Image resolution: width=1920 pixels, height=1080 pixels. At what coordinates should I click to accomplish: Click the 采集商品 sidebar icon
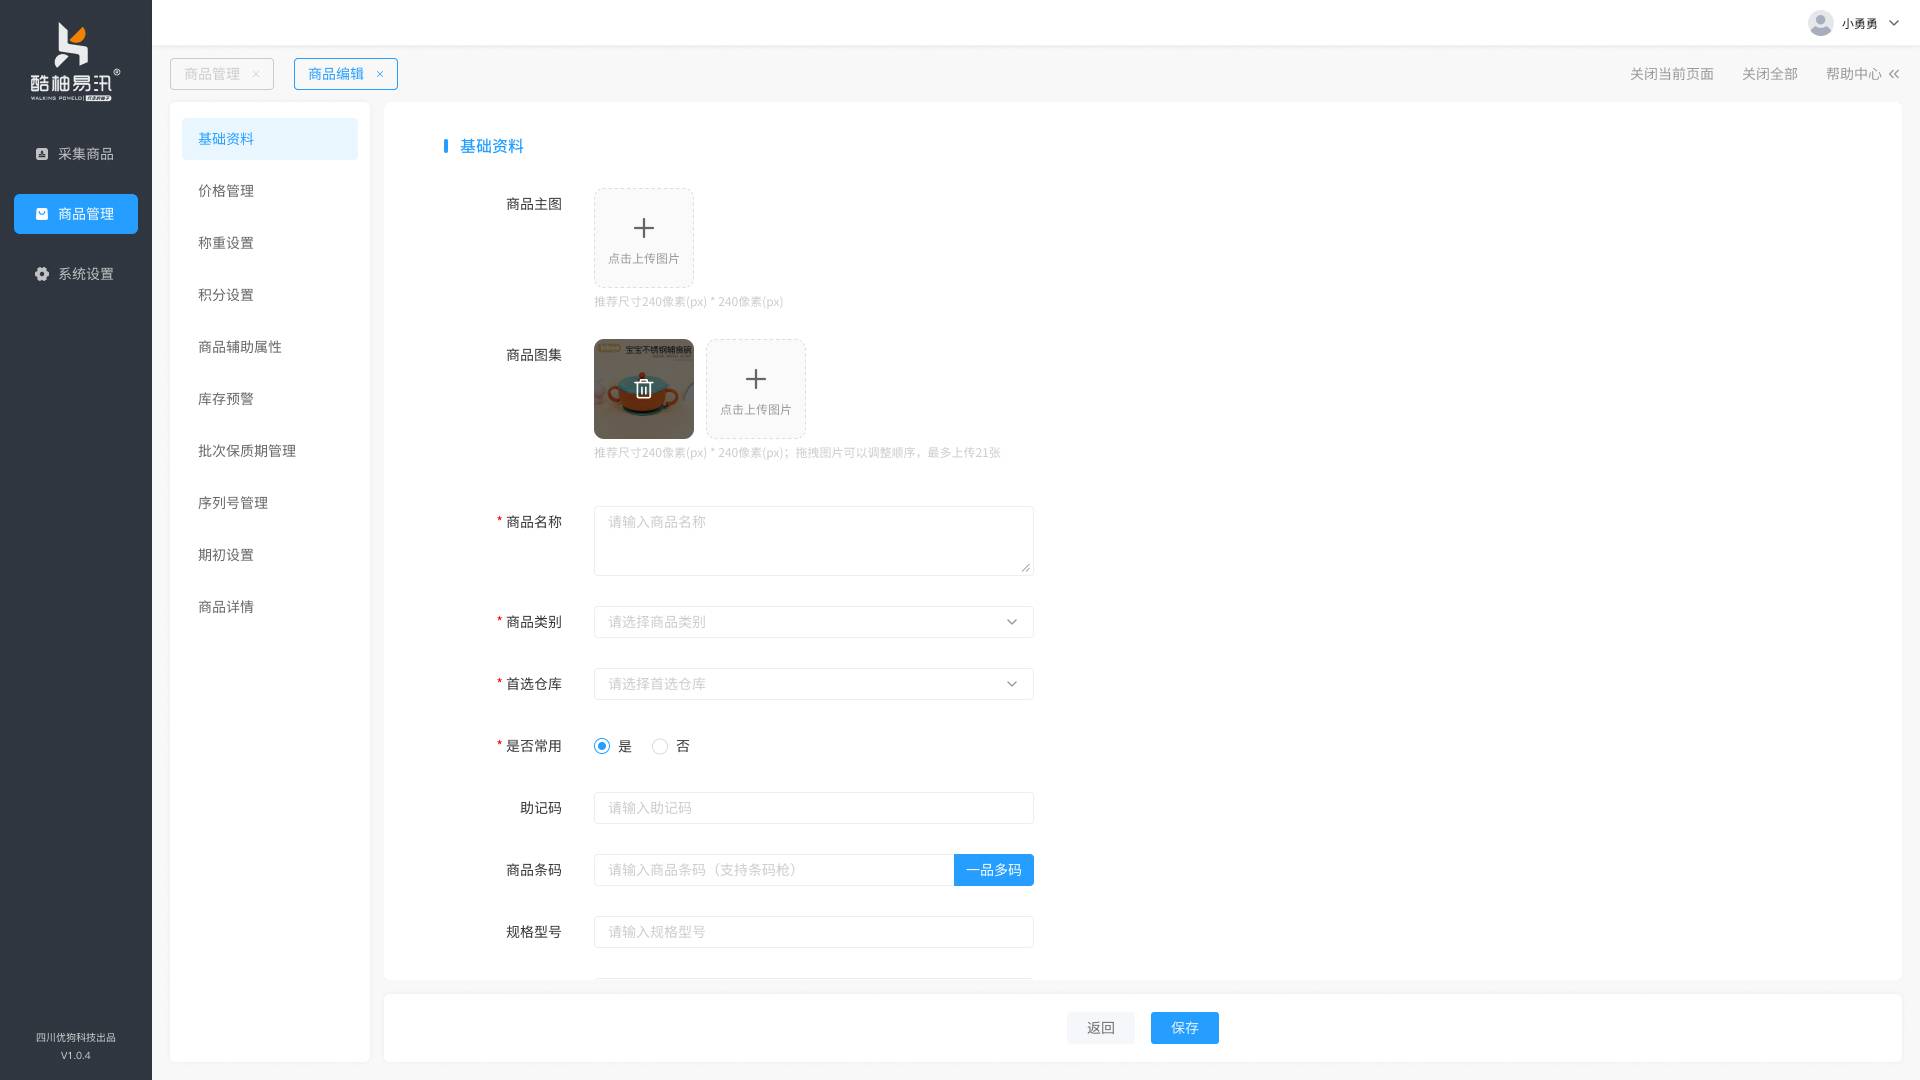42,154
